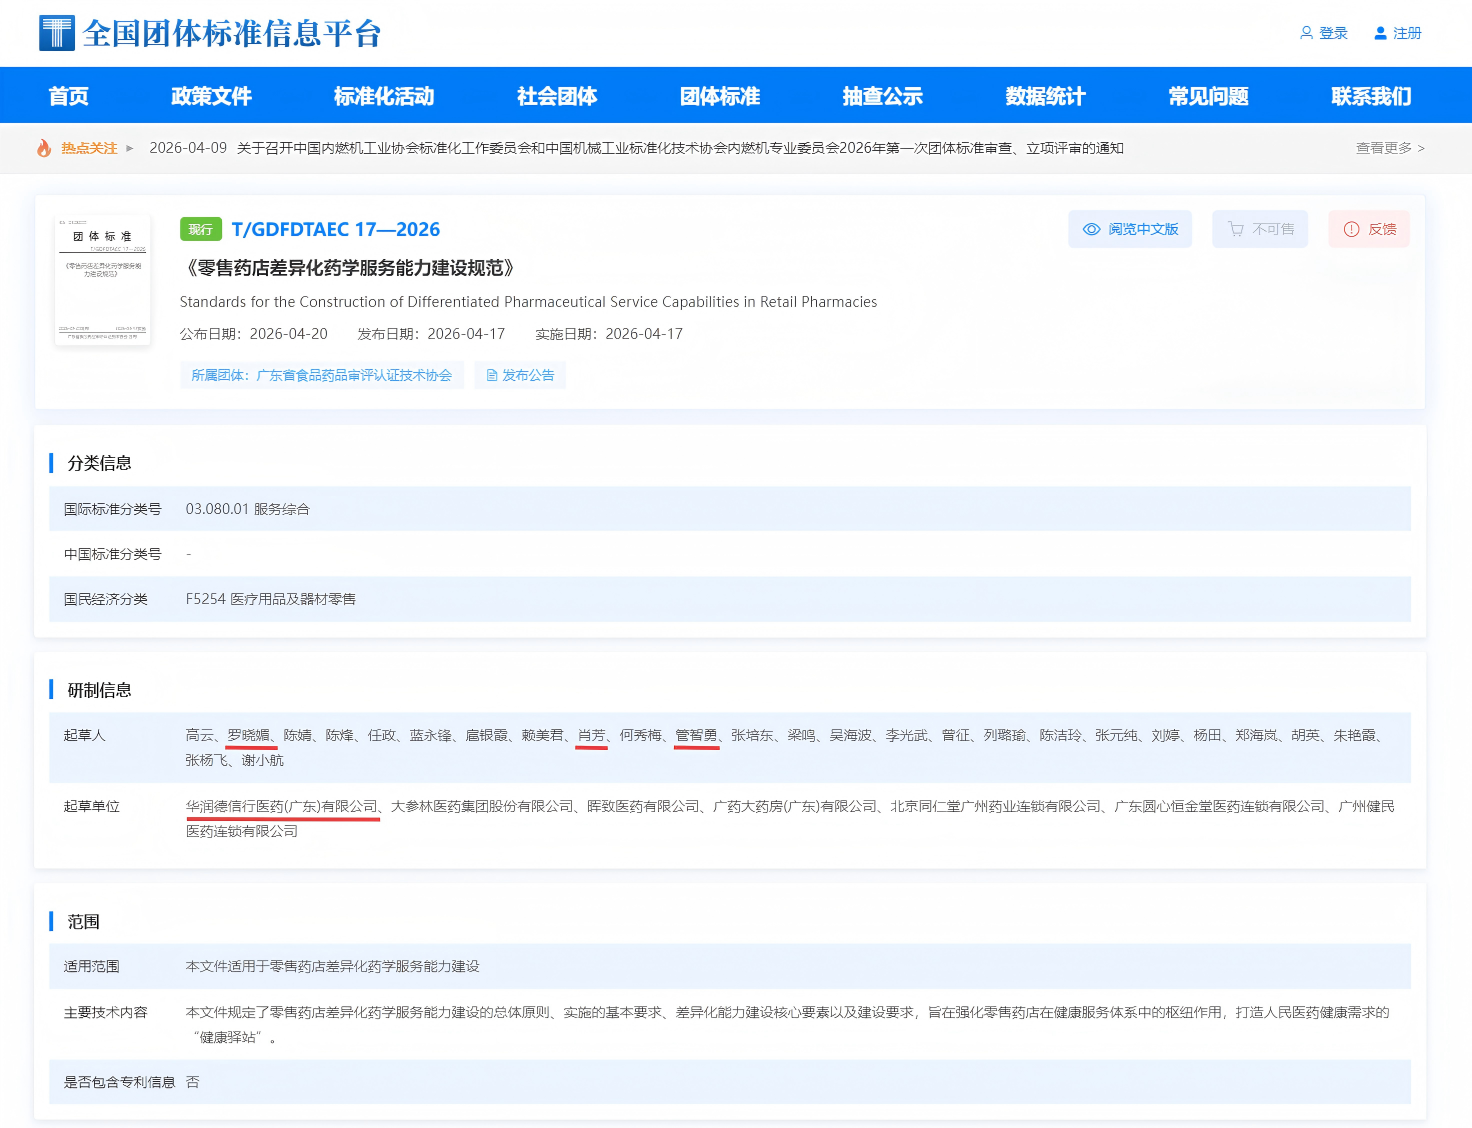Click the document icon beside 发布公告

[x=492, y=376]
